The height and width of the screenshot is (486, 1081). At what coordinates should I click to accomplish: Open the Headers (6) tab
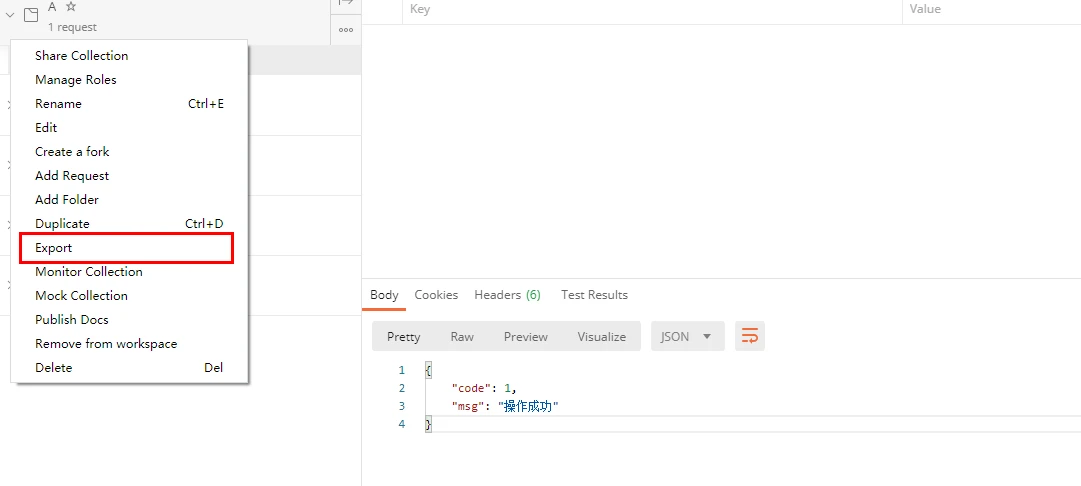(507, 295)
